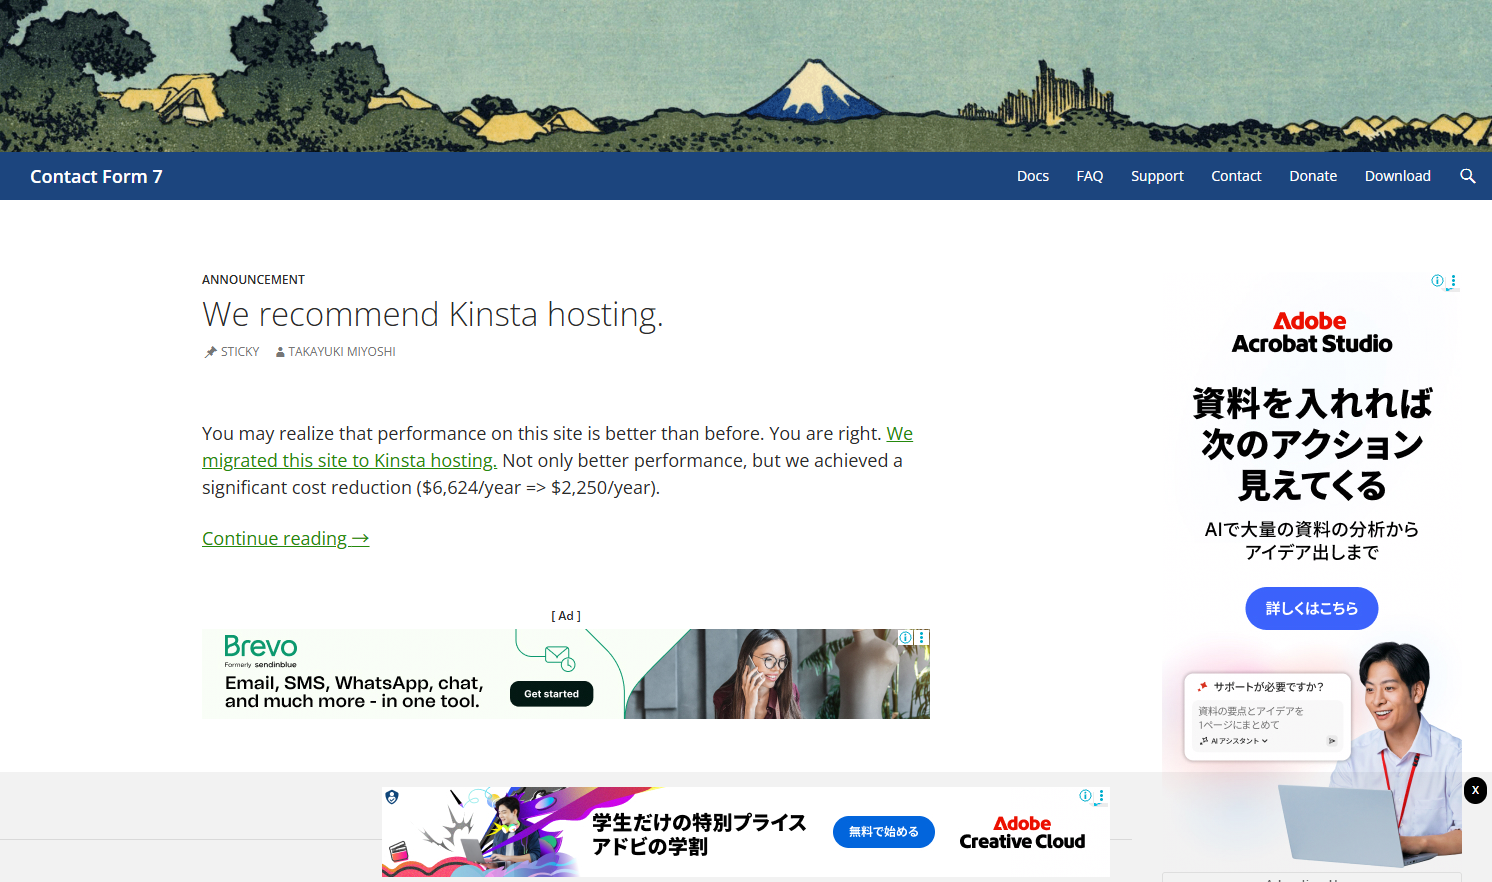Open the Contact menu item
The image size is (1492, 882).
(x=1236, y=176)
